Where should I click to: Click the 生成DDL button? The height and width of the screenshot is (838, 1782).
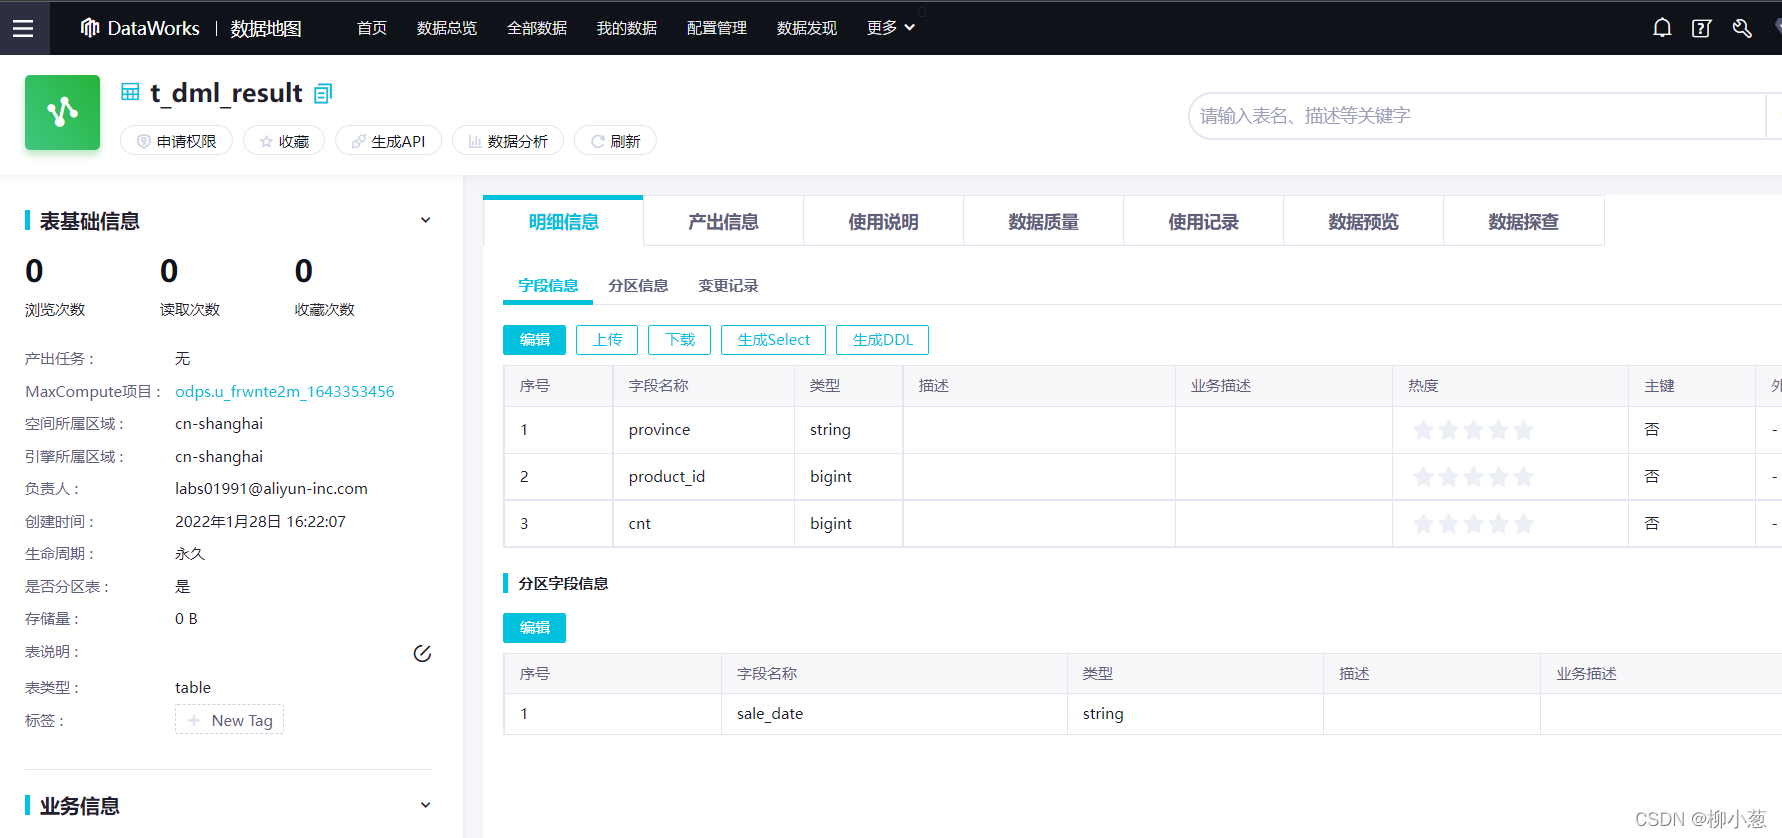[x=882, y=340]
